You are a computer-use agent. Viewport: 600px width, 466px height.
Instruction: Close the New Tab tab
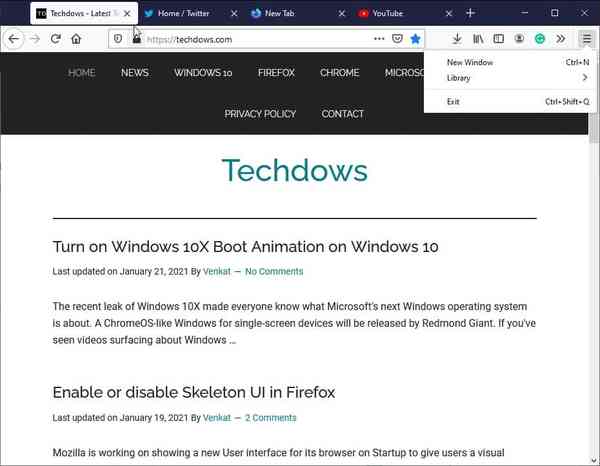click(x=342, y=13)
